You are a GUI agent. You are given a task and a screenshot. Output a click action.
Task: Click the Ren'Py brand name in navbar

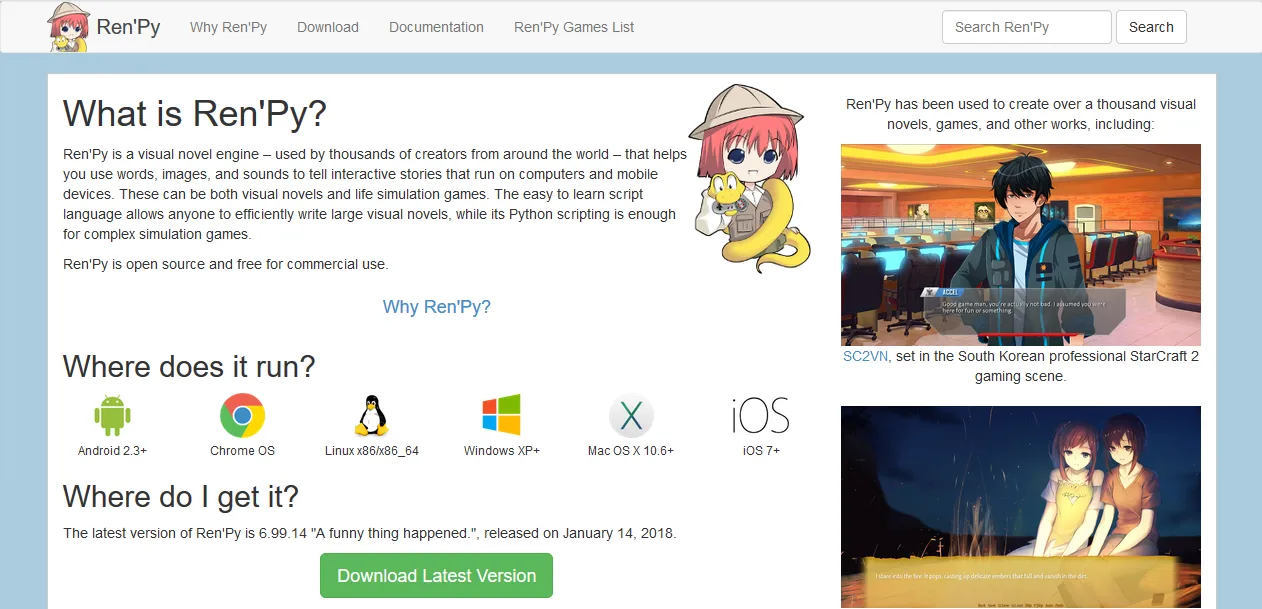(x=128, y=27)
